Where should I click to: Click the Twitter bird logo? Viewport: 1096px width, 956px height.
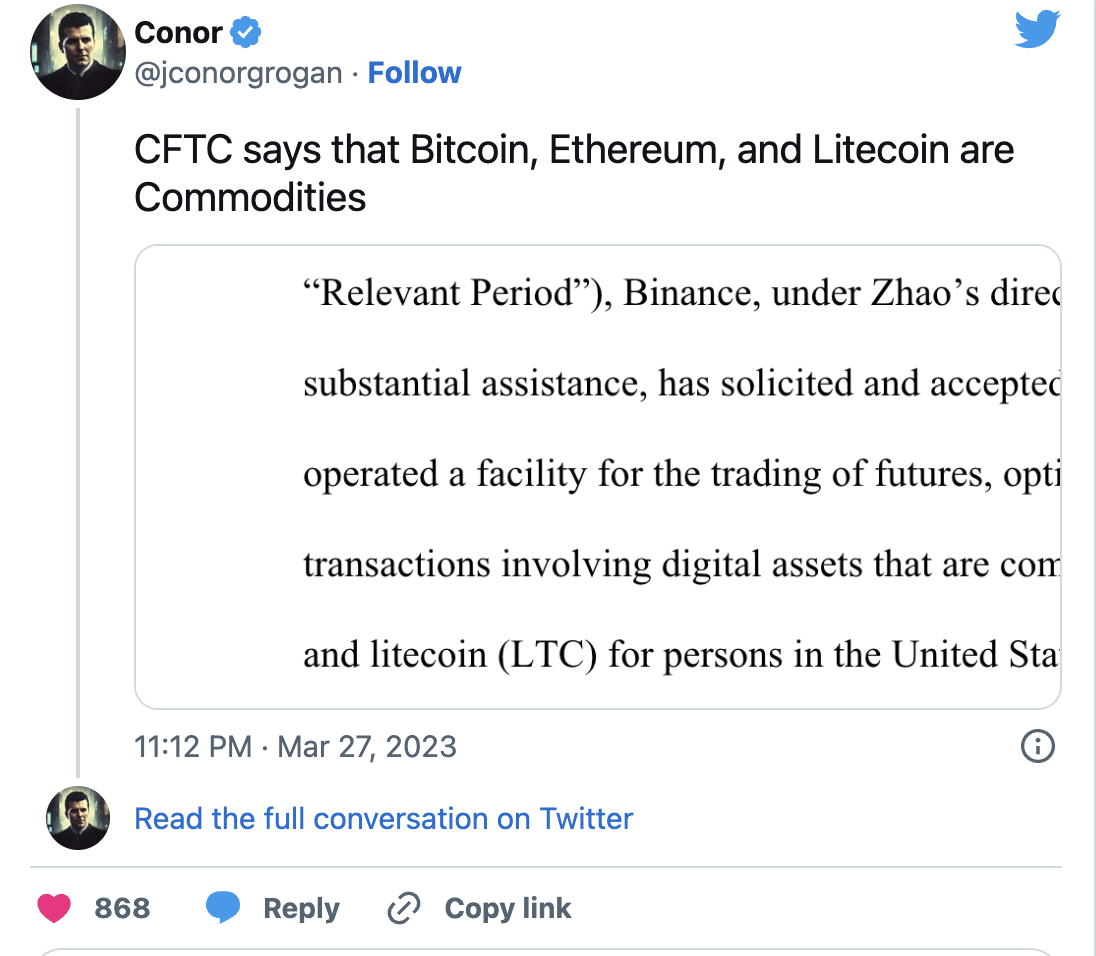1036,29
